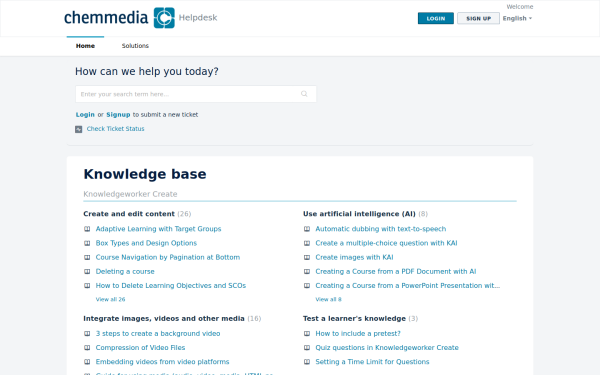Click article icon beside Creating a Course from PDF

pos(307,271)
